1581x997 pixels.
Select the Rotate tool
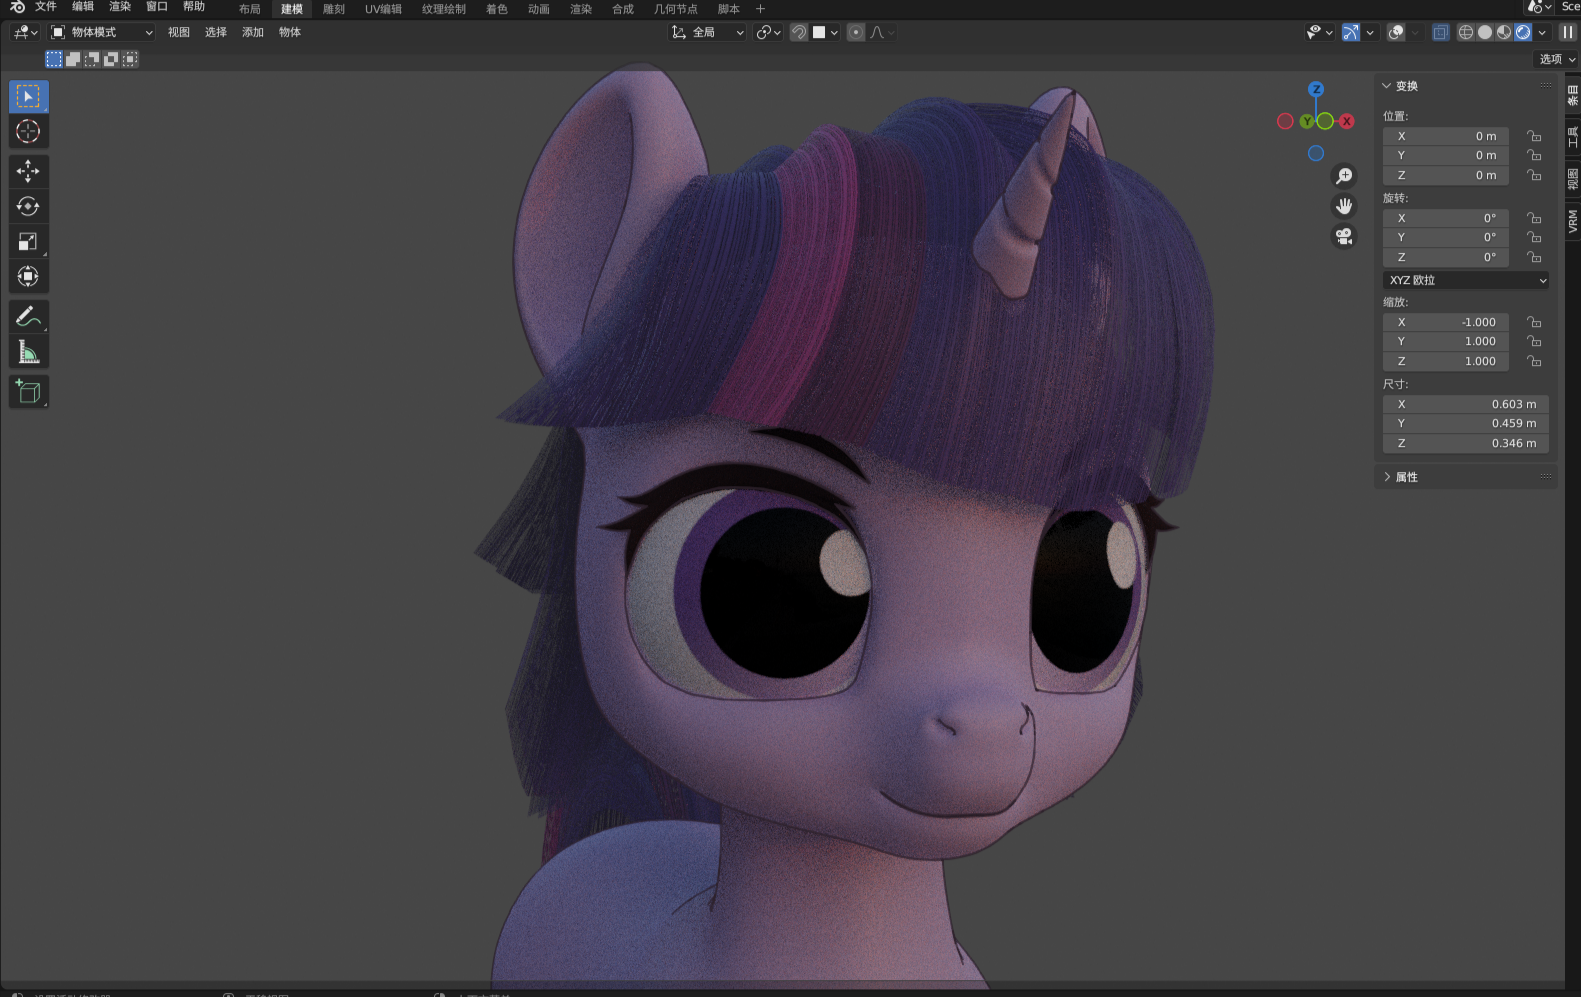(28, 206)
